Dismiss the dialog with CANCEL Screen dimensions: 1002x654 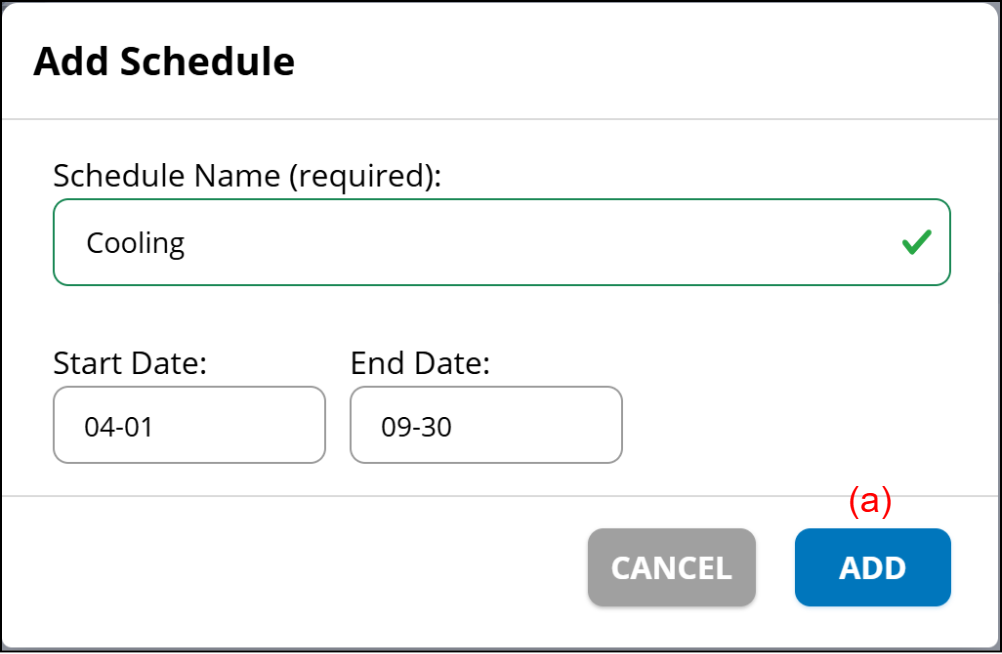[x=671, y=567]
